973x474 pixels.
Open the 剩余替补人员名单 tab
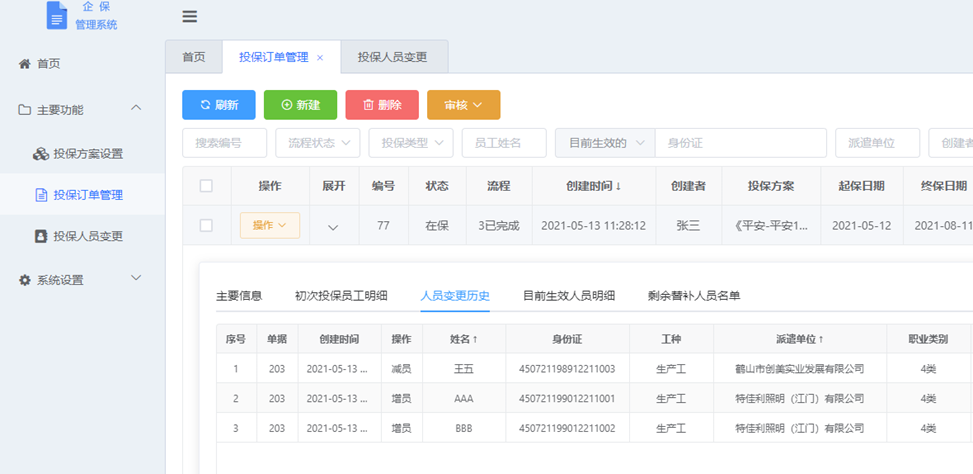[694, 296]
